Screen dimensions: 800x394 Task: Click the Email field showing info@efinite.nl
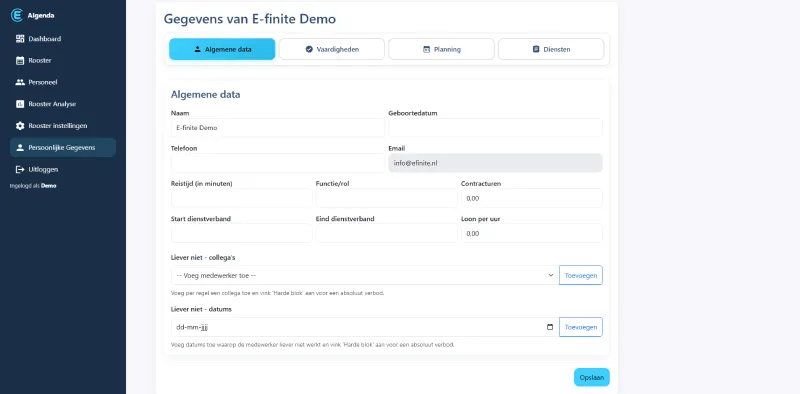pos(495,163)
